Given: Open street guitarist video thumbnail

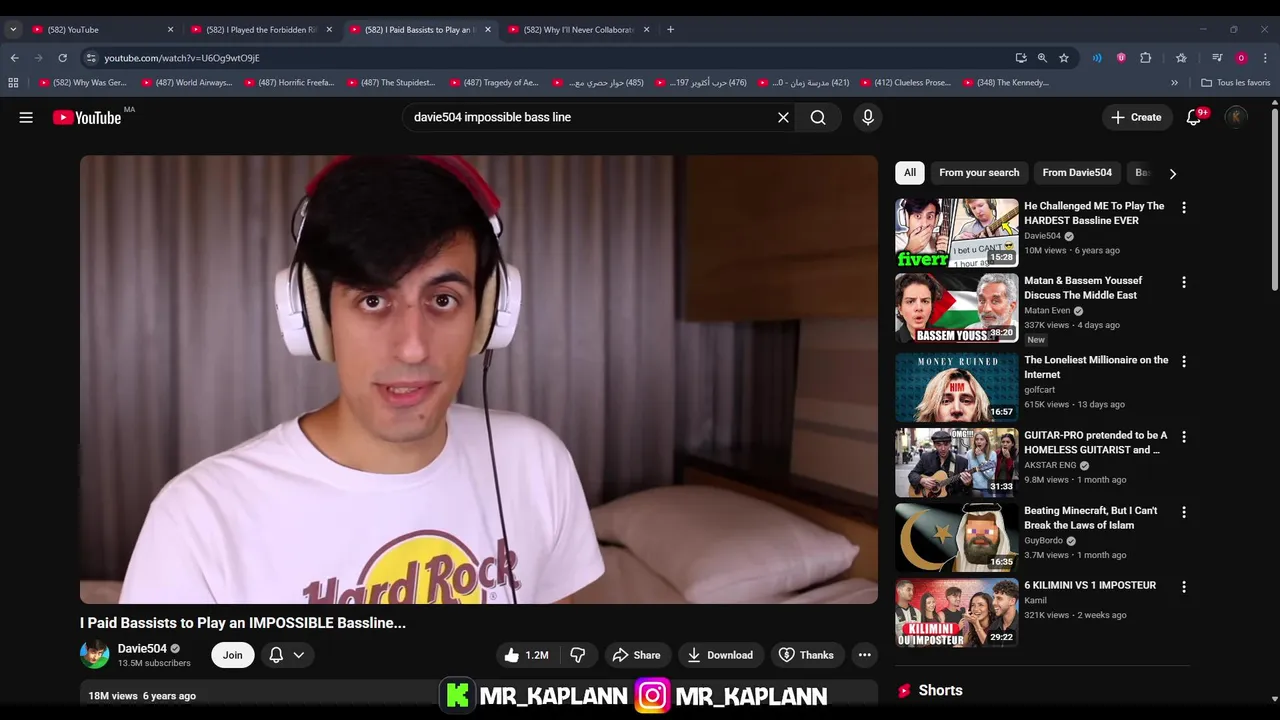Looking at the screenshot, I should (x=957, y=463).
